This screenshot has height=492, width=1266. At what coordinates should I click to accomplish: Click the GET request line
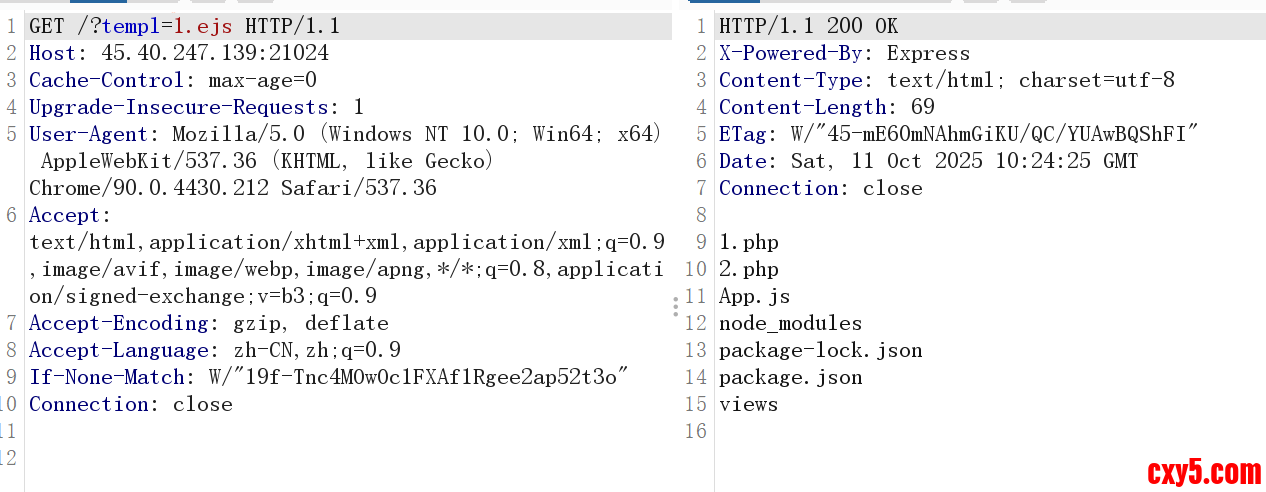click(184, 26)
